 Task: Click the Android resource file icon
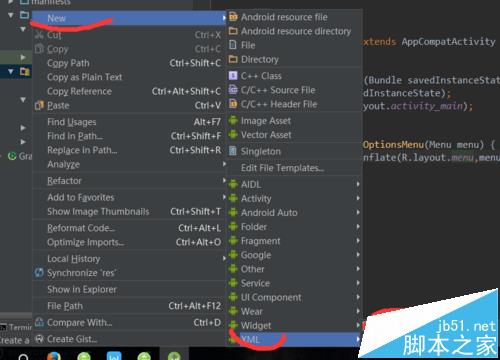click(x=233, y=17)
